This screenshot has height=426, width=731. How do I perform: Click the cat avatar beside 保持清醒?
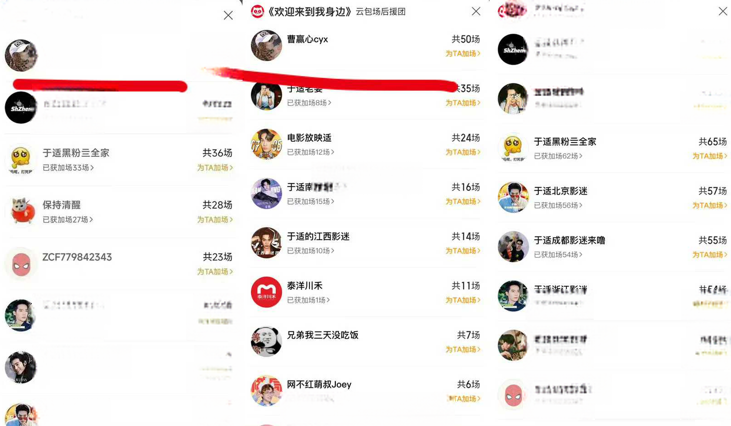click(21, 211)
